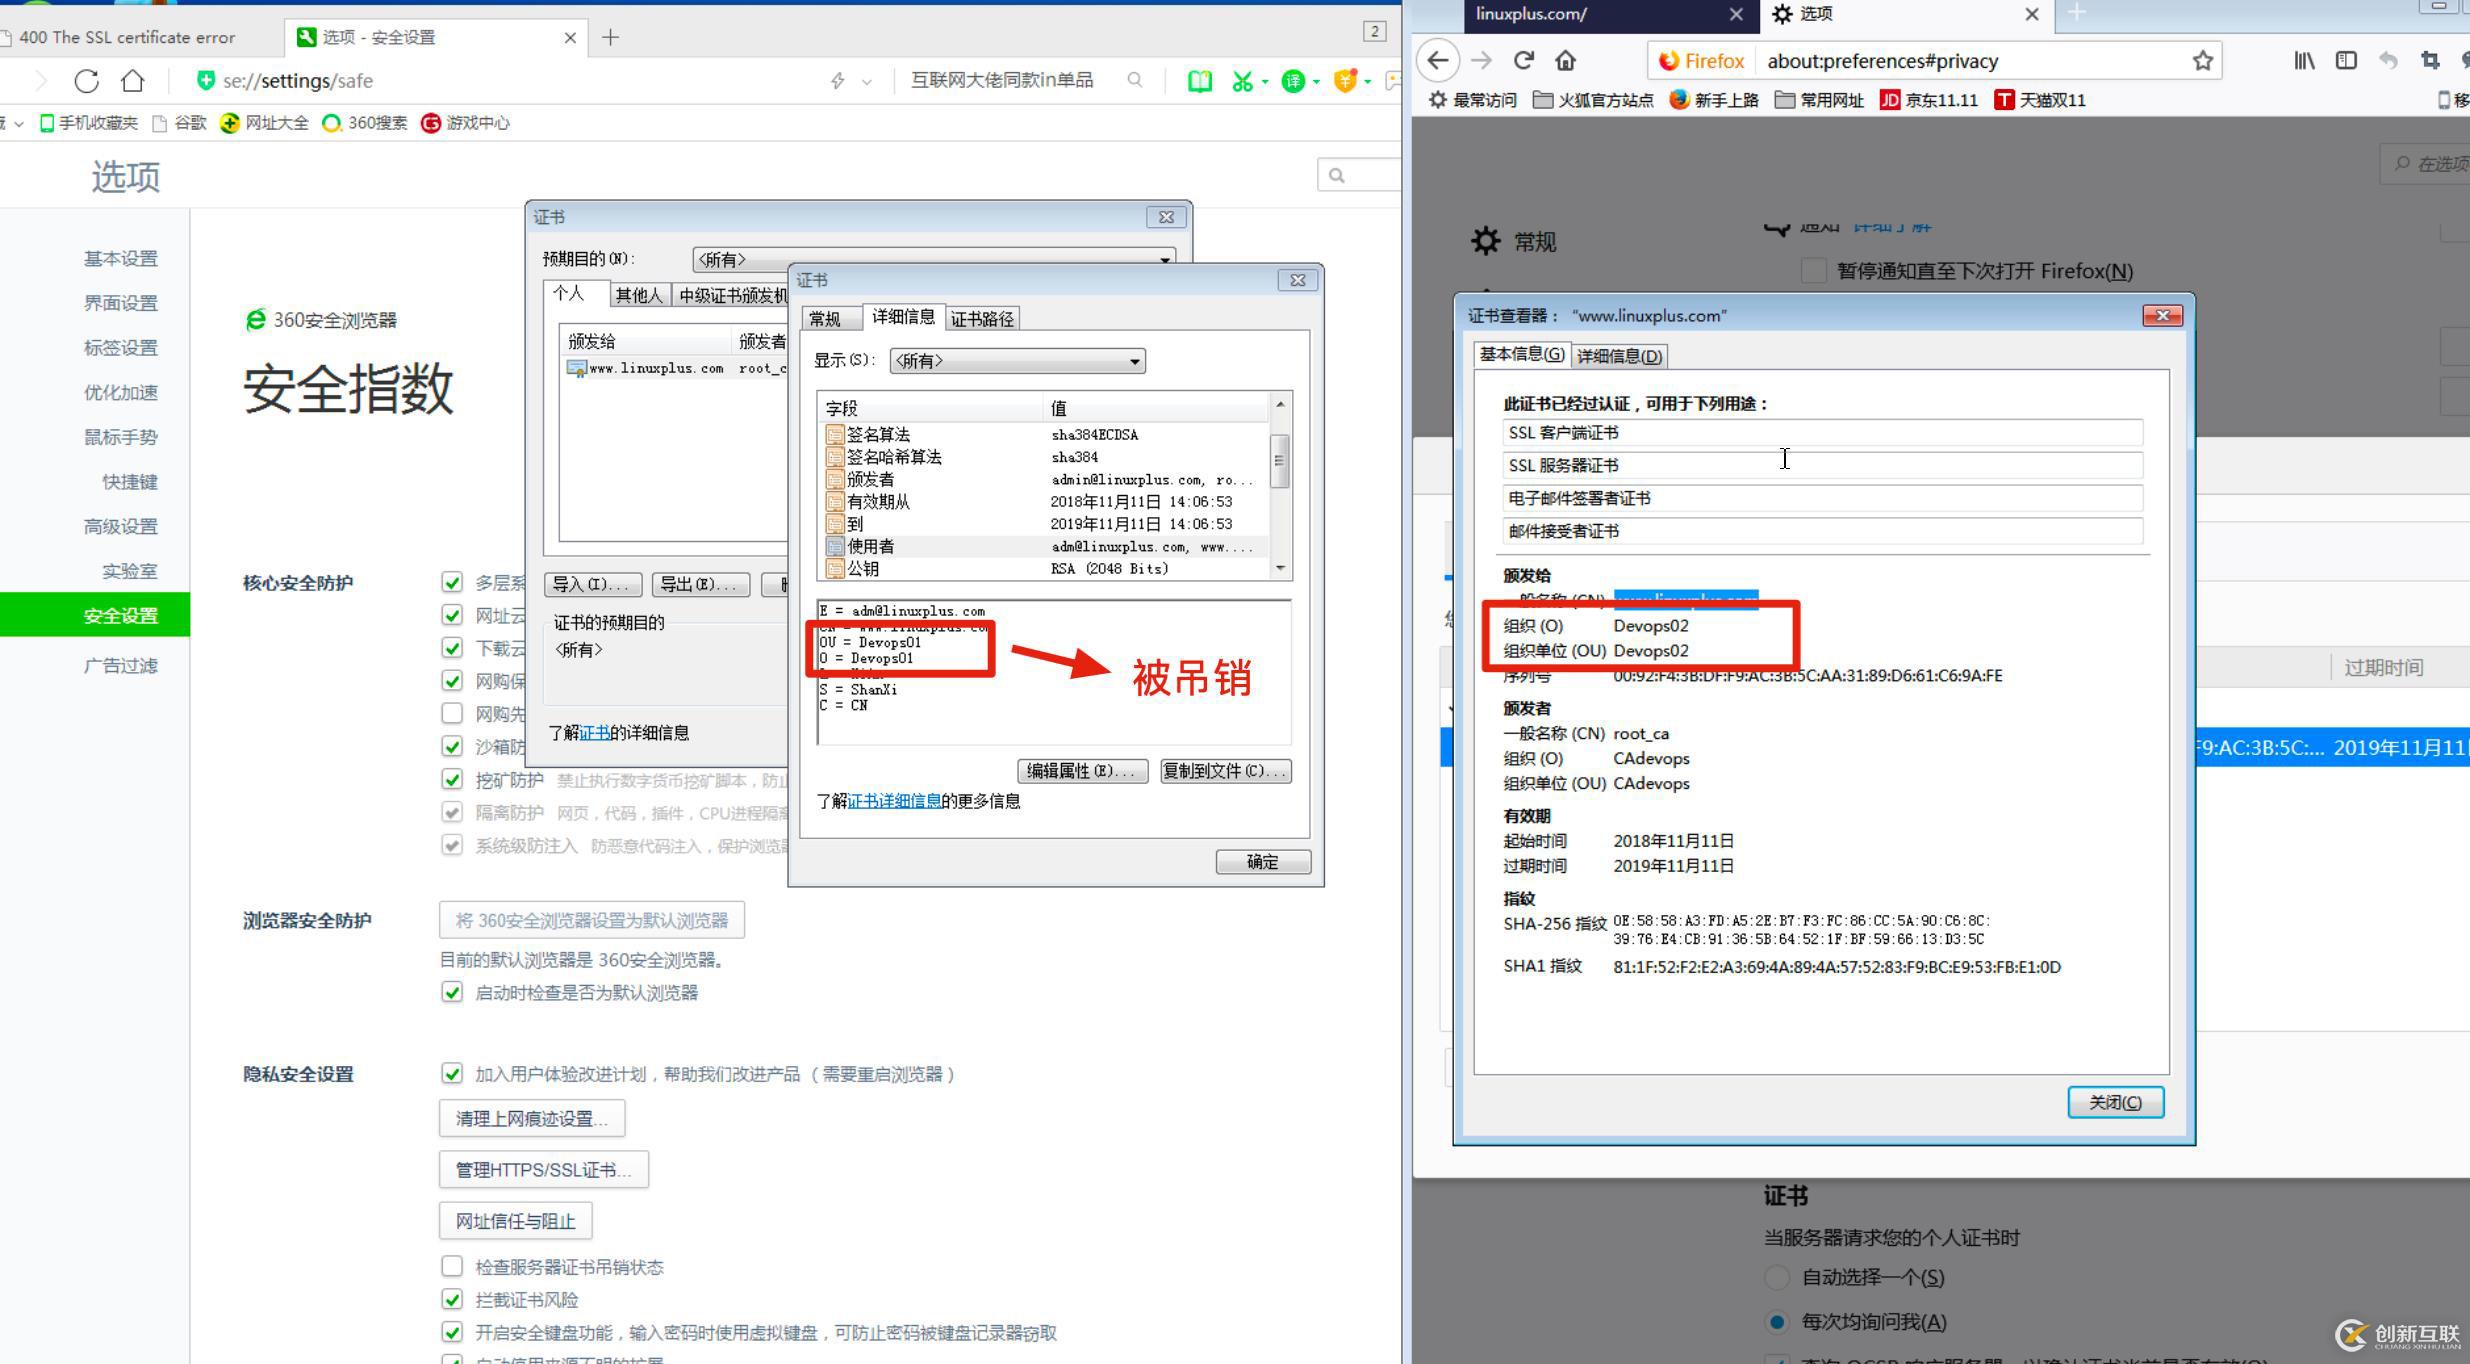
Task: Uncheck 挖矿防护 checkbox
Action: point(452,780)
